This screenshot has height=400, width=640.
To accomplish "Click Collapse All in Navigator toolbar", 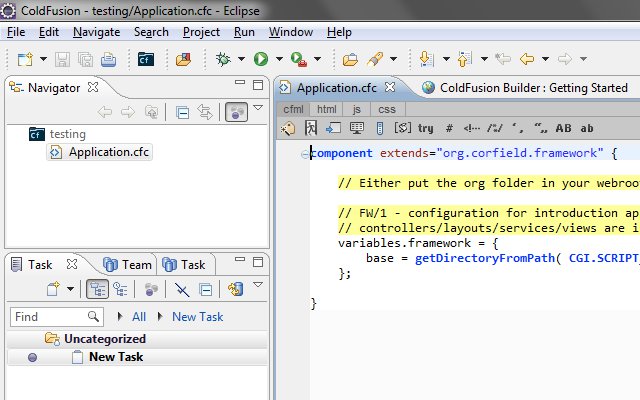I will tap(182, 112).
